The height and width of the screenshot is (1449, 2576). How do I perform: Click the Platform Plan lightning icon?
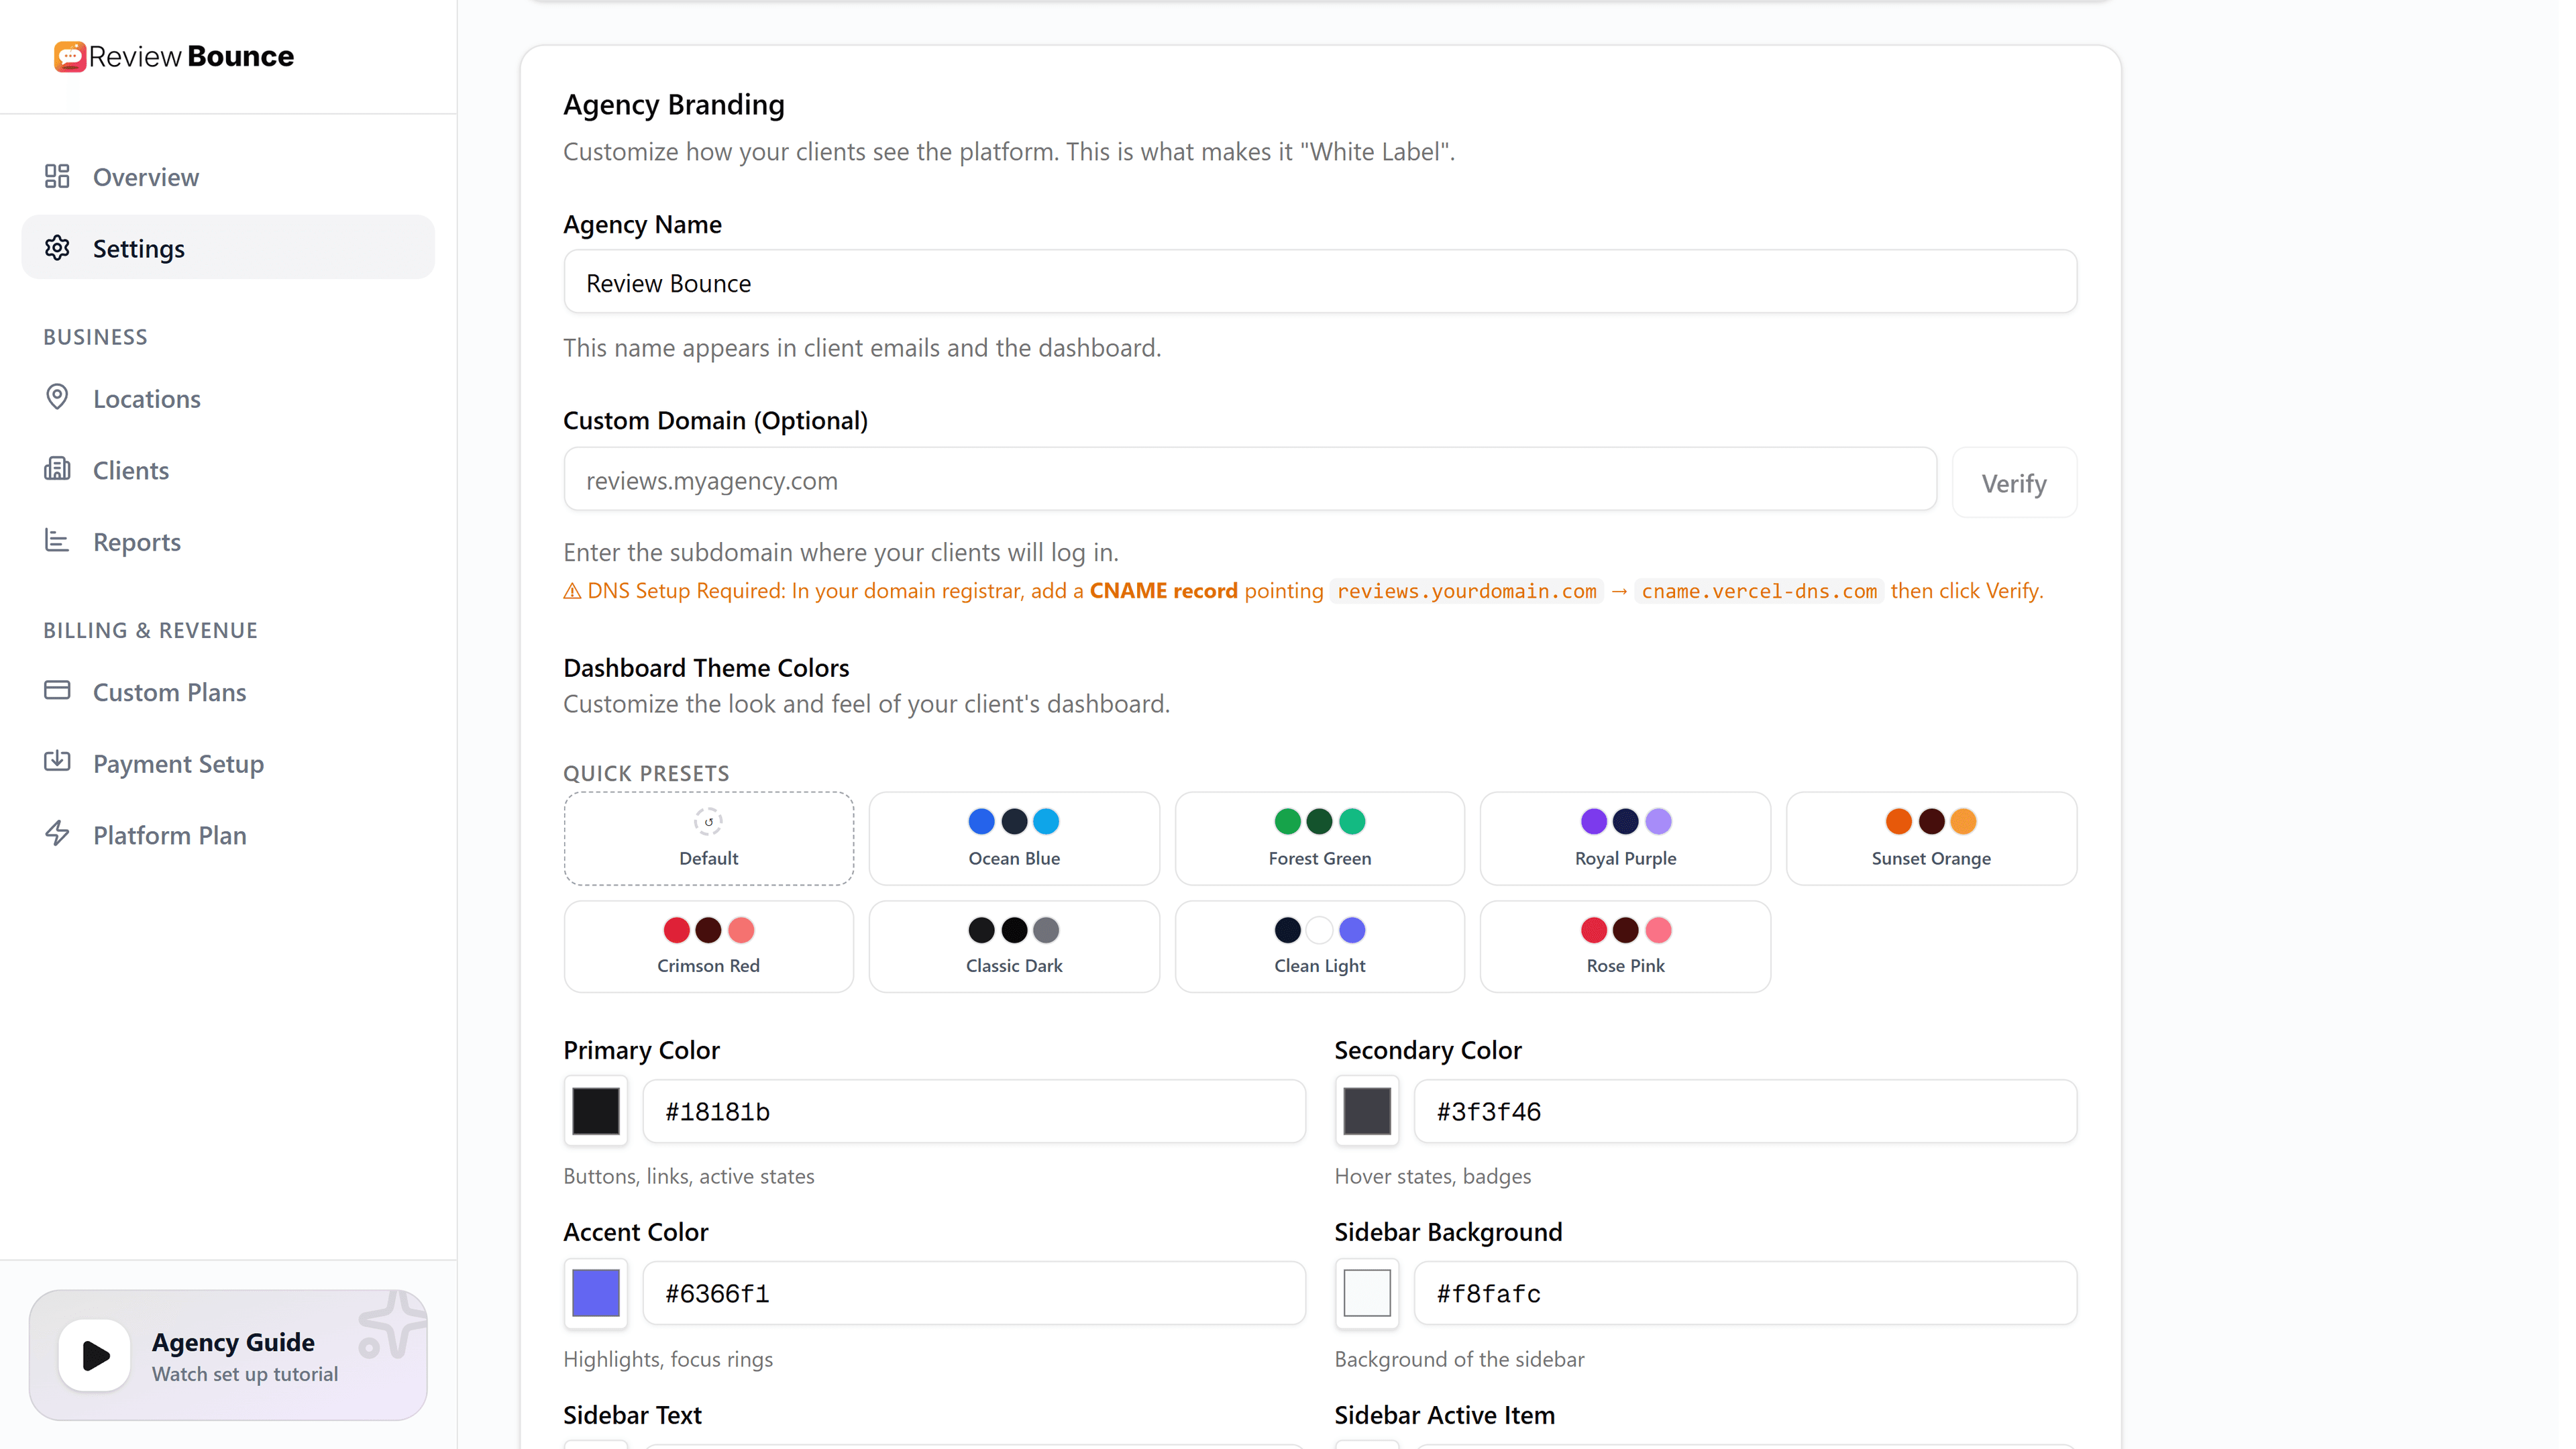pyautogui.click(x=57, y=833)
